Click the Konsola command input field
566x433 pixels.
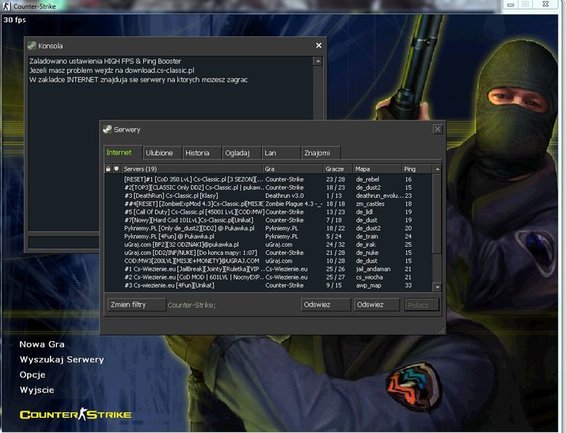pos(64,241)
